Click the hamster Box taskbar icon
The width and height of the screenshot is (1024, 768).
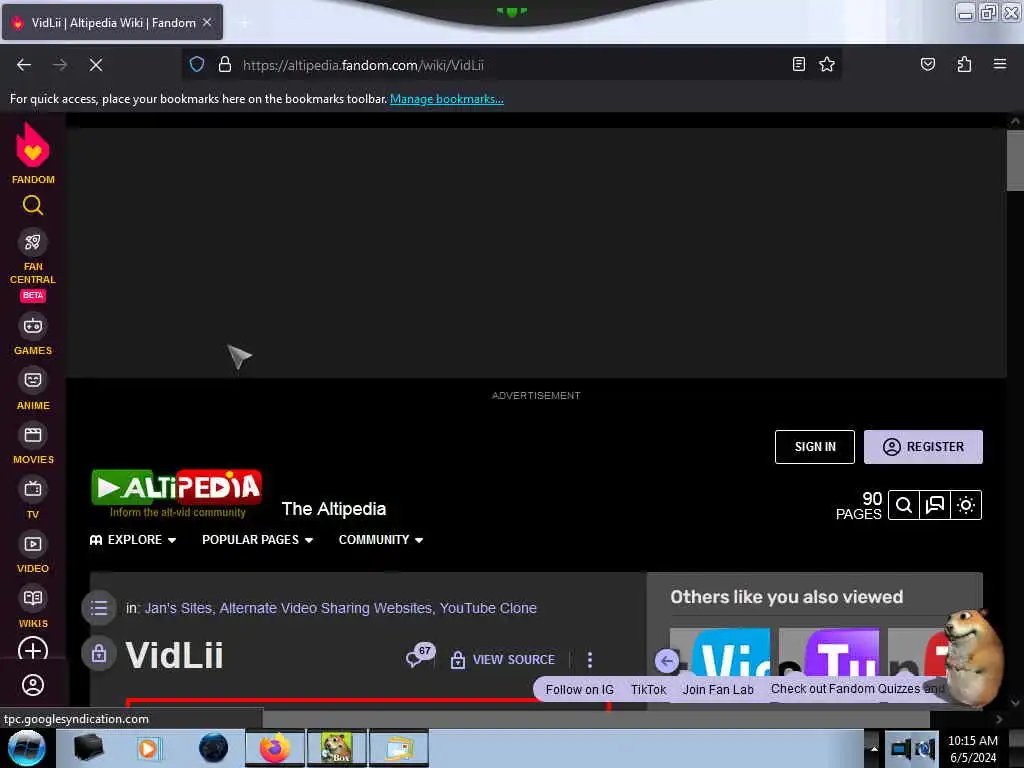(x=337, y=748)
